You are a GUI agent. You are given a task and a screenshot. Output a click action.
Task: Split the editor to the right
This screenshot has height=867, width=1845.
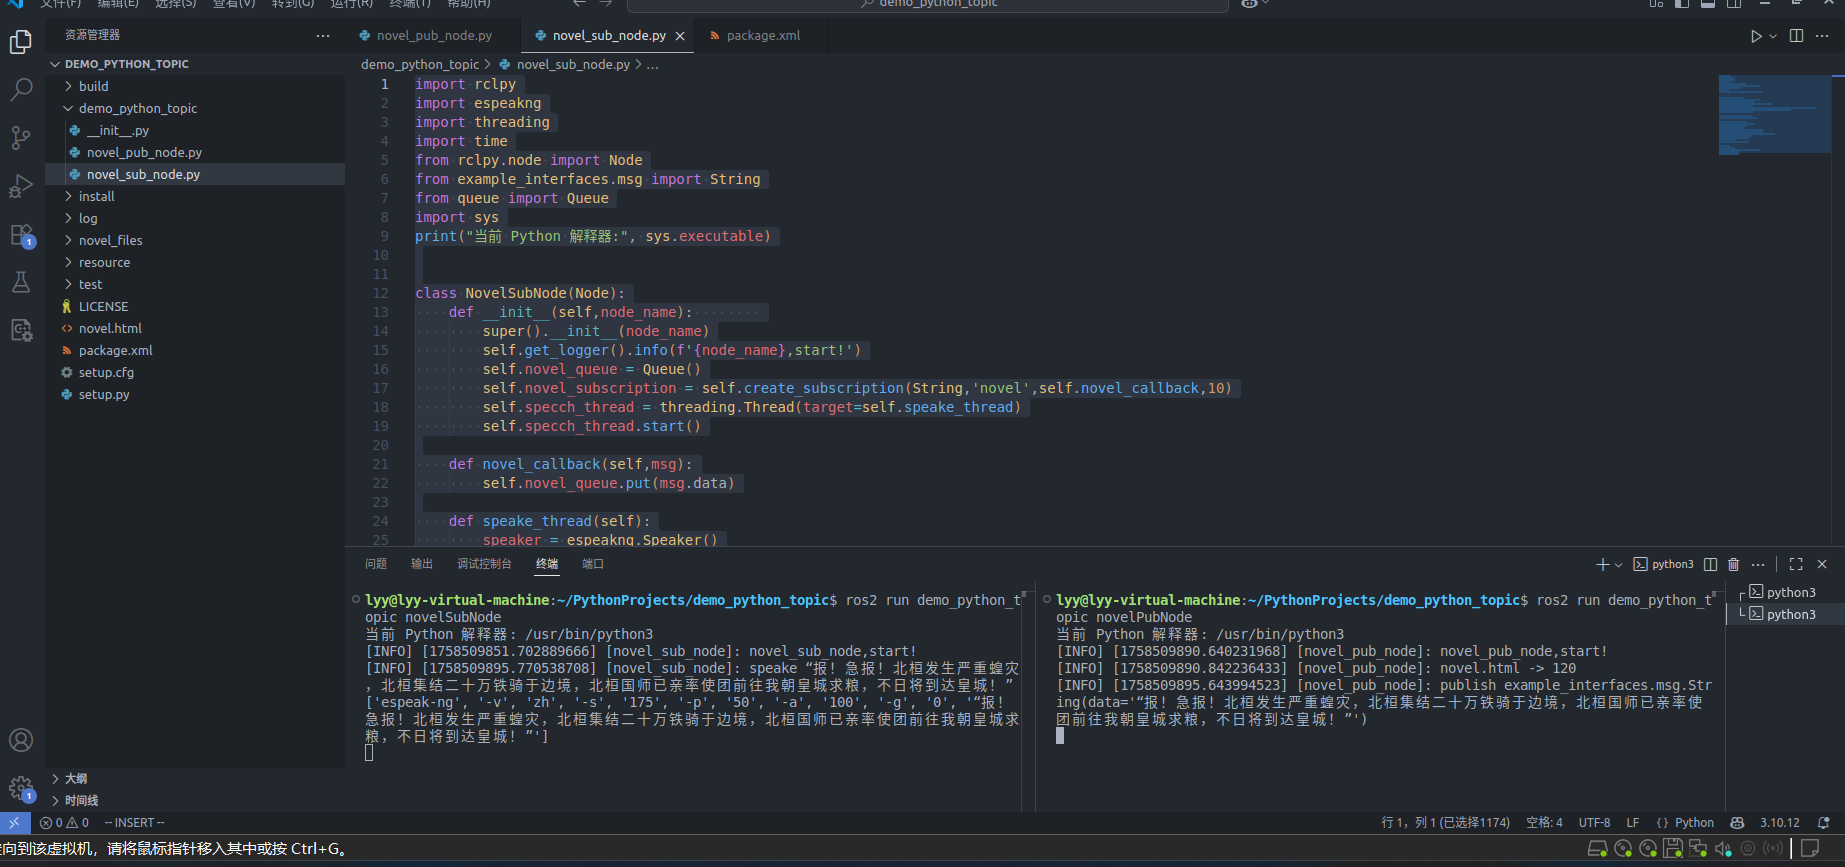(x=1796, y=36)
